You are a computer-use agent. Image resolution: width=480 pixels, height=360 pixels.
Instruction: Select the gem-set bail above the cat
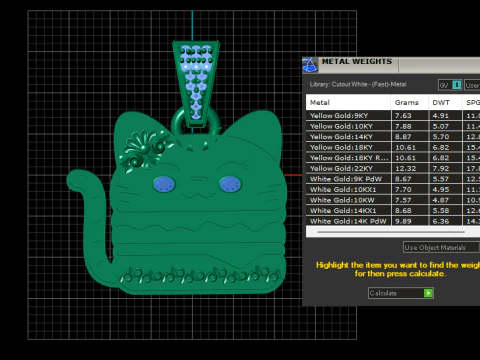click(x=196, y=83)
